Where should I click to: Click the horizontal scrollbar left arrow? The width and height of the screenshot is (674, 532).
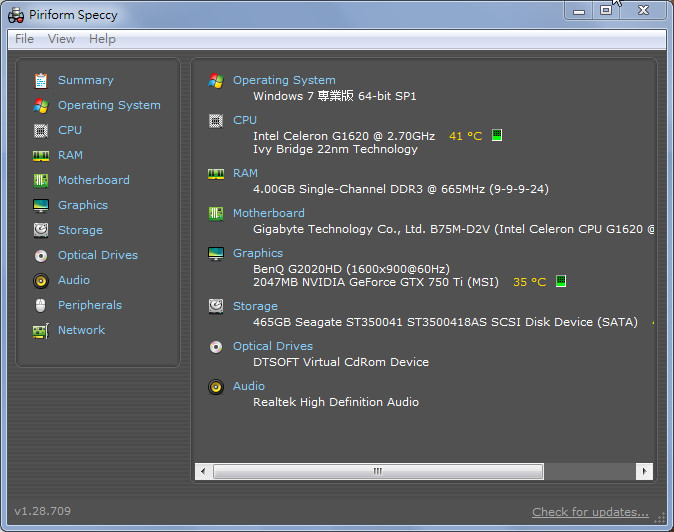(203, 471)
